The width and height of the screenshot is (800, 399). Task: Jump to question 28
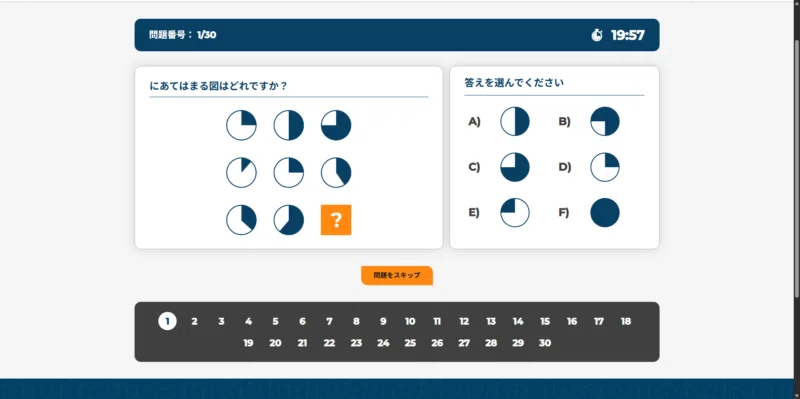point(491,343)
